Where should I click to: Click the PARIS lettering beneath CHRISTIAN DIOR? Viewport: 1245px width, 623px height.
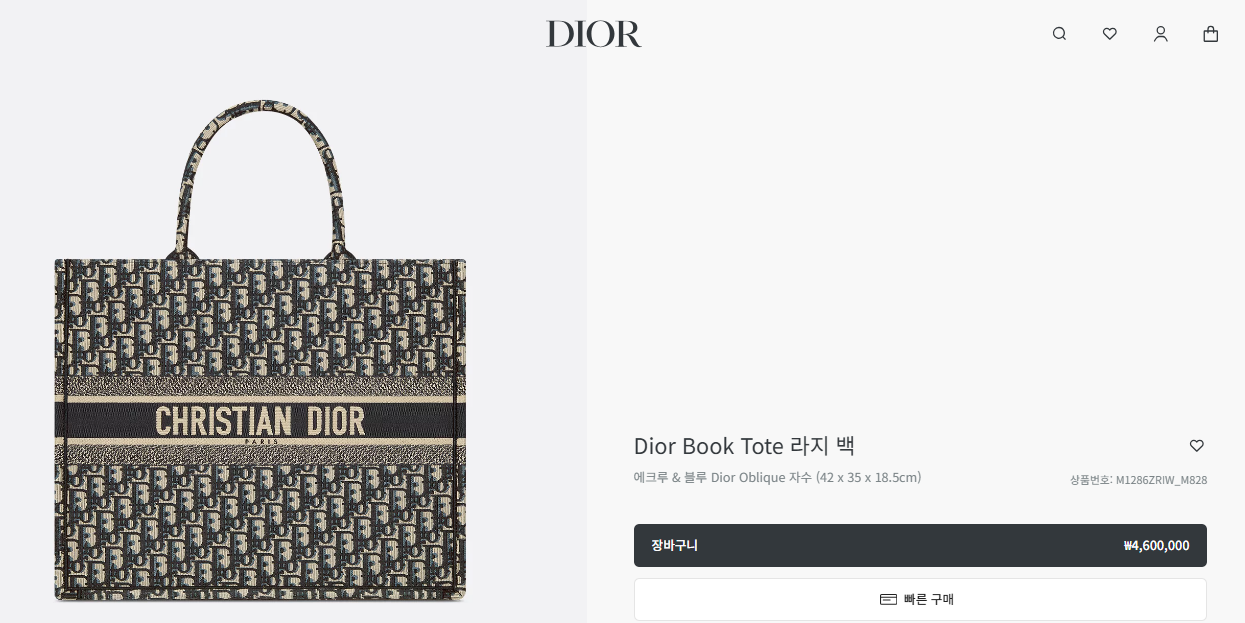[260, 442]
